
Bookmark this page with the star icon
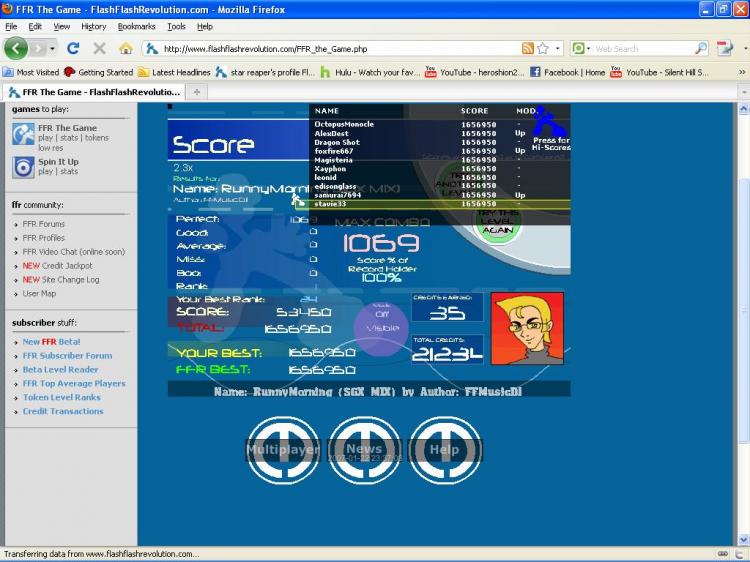543,48
